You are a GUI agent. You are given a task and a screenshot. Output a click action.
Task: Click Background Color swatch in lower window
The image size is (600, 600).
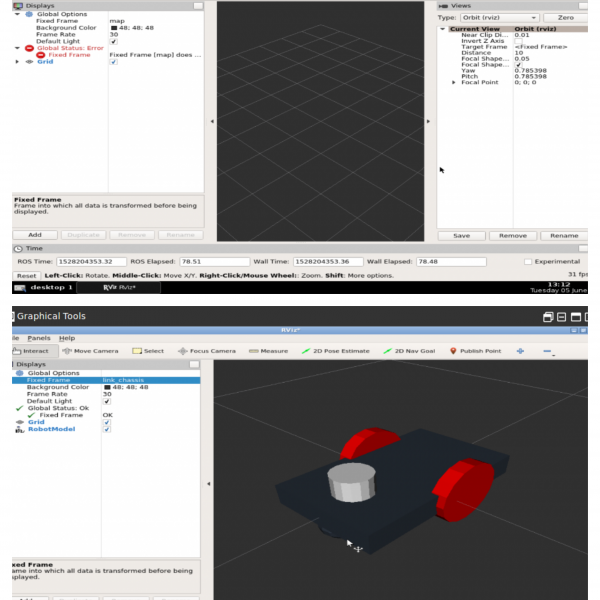[x=107, y=388]
